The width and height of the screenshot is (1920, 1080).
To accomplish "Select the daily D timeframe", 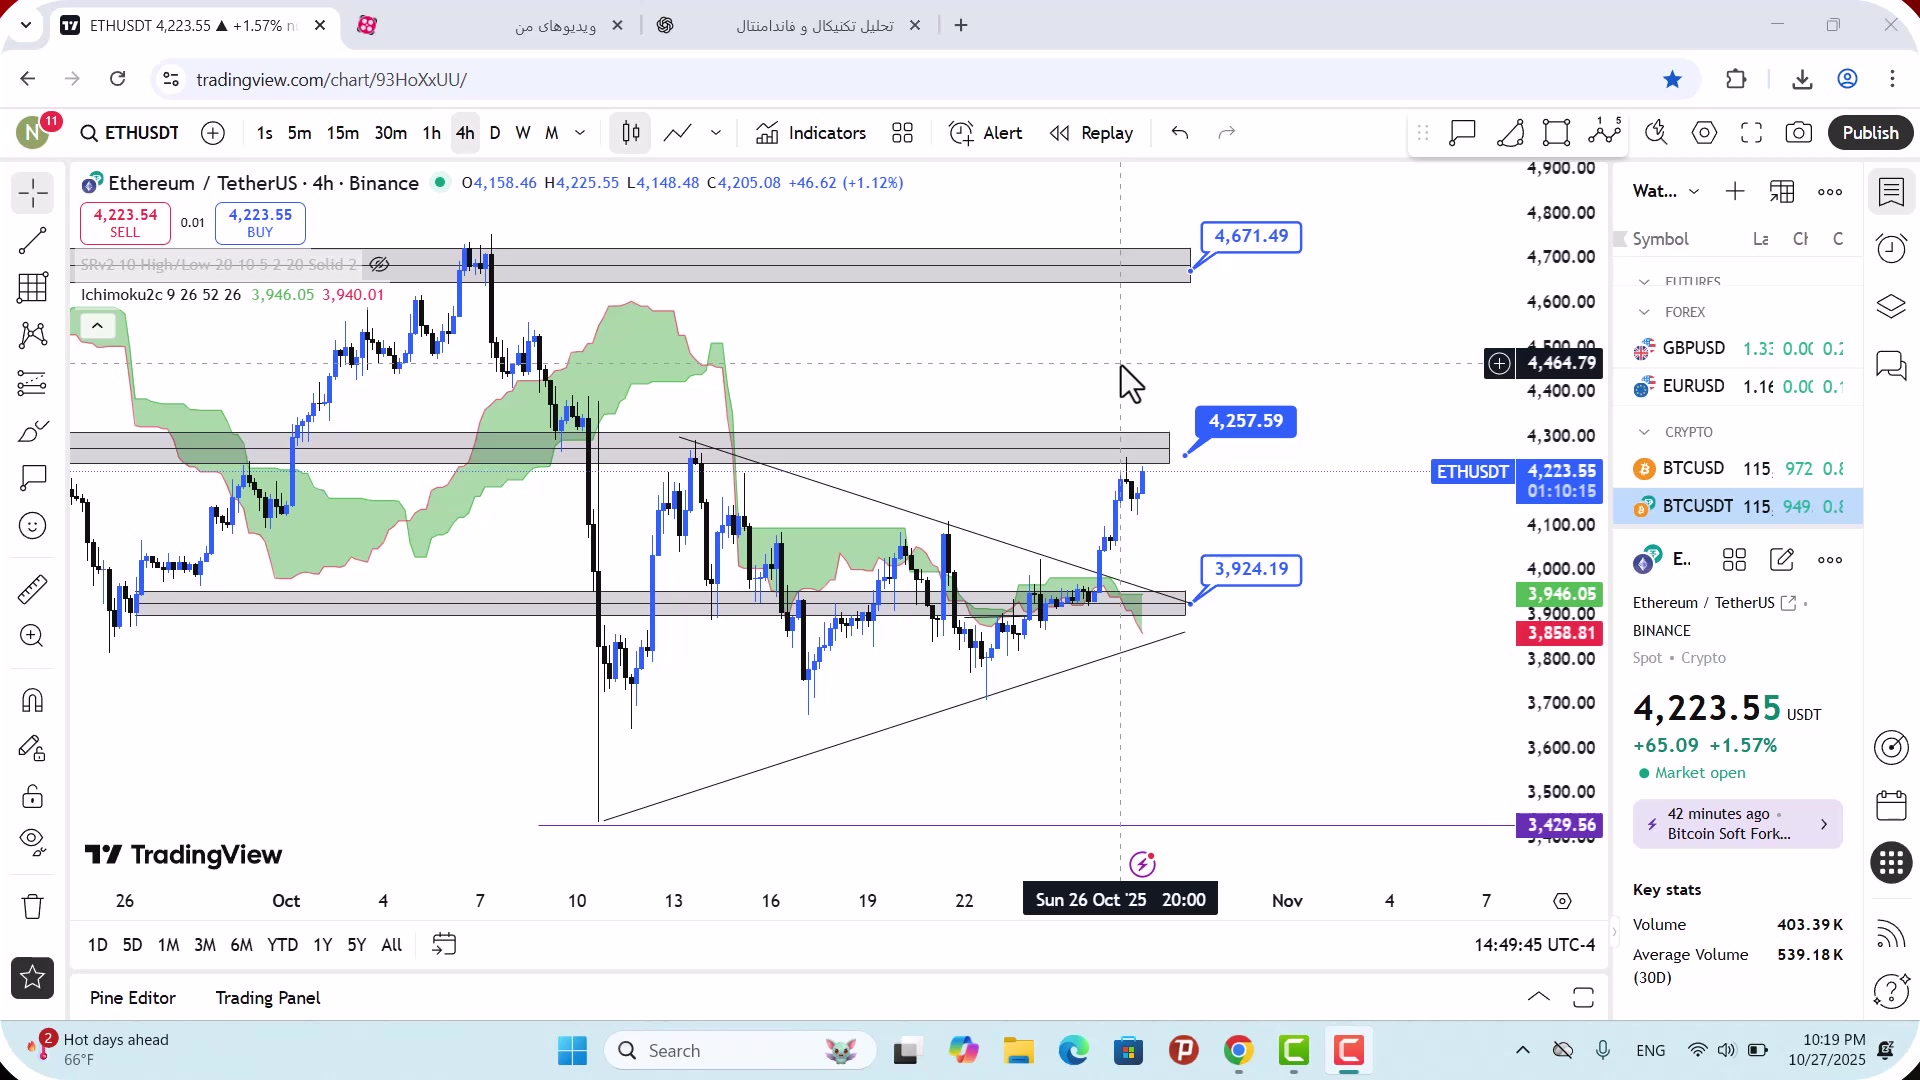I will point(495,133).
